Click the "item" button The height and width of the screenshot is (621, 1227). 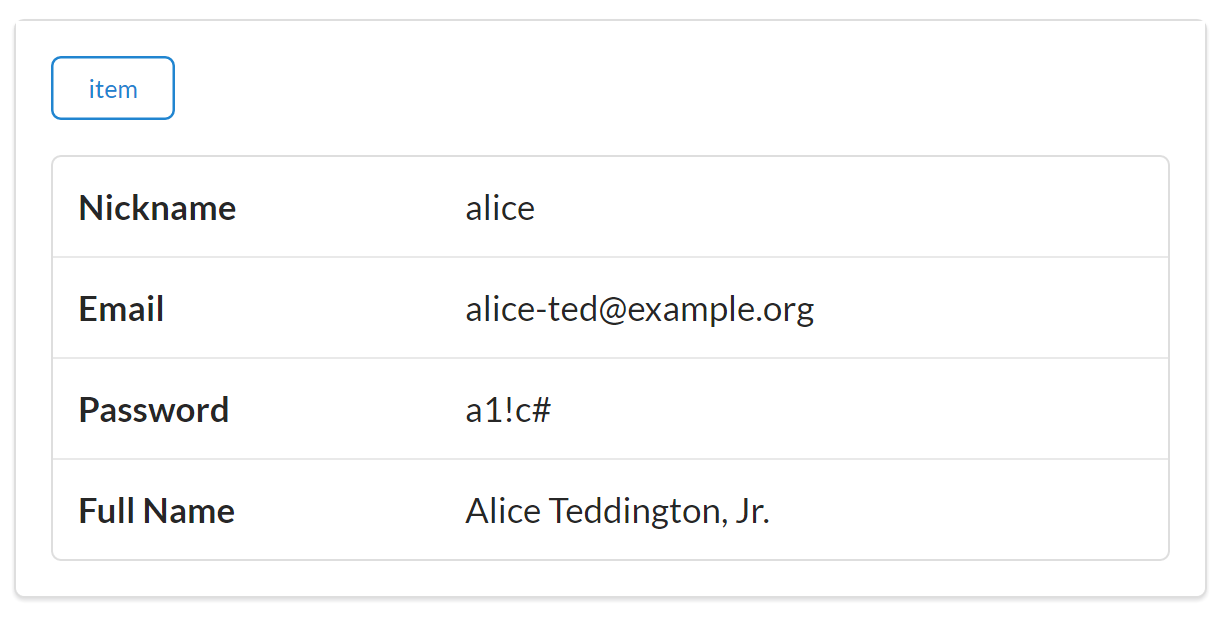pyautogui.click(x=113, y=89)
